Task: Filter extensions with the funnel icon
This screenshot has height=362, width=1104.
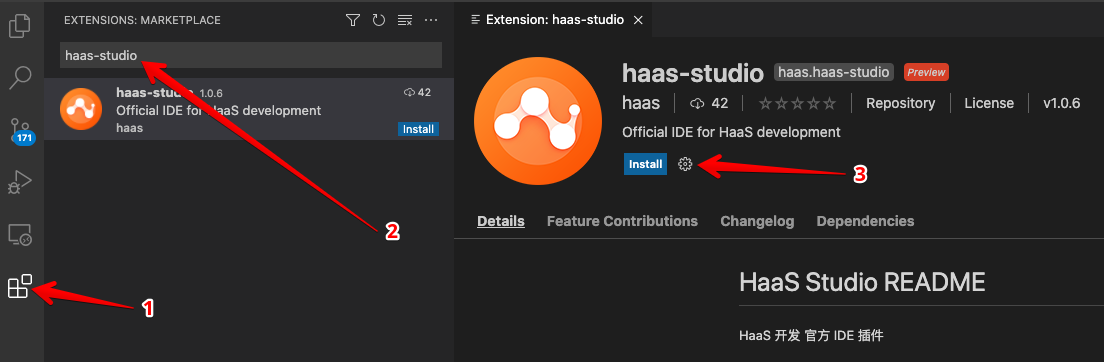Action: pyautogui.click(x=353, y=20)
